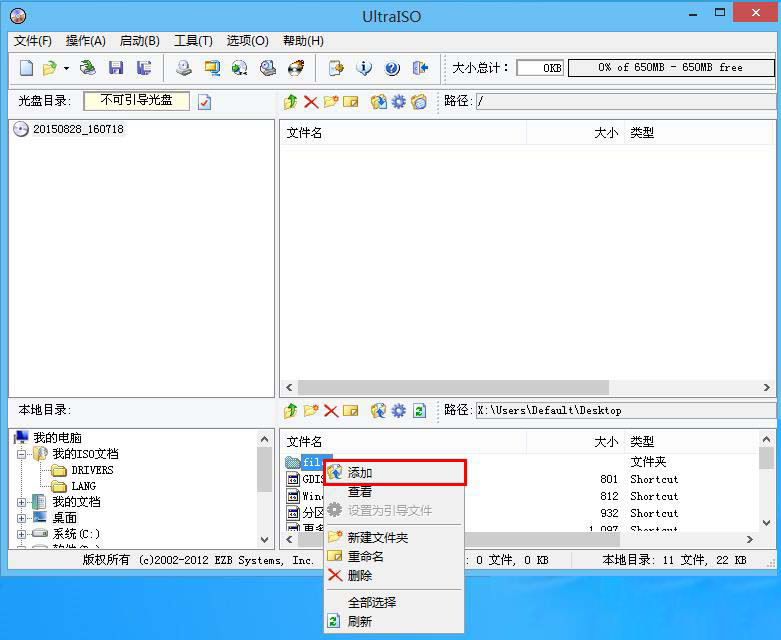
Task: Click the Compress ISO toolbar icon
Action: (212, 68)
